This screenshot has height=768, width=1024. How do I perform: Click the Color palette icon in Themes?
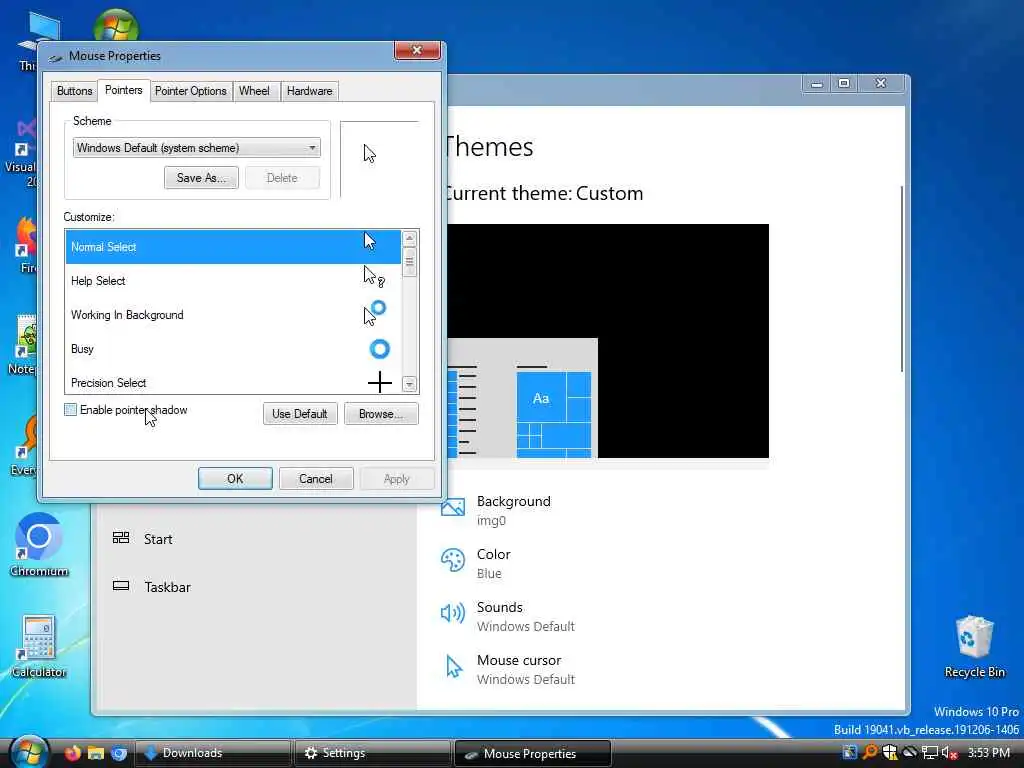(453, 560)
